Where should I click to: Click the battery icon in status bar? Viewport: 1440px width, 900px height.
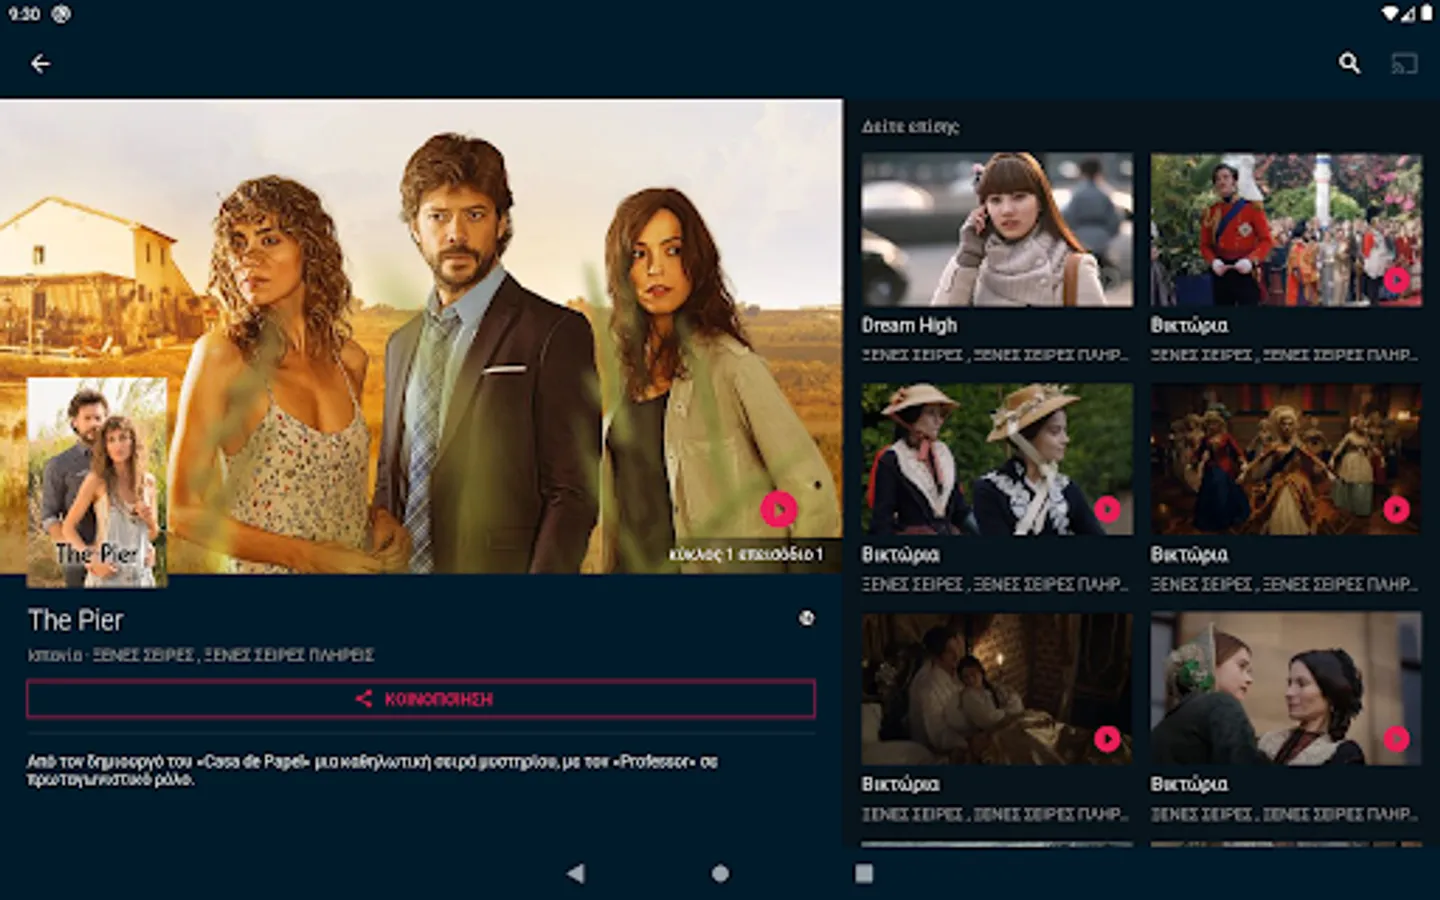[1426, 14]
